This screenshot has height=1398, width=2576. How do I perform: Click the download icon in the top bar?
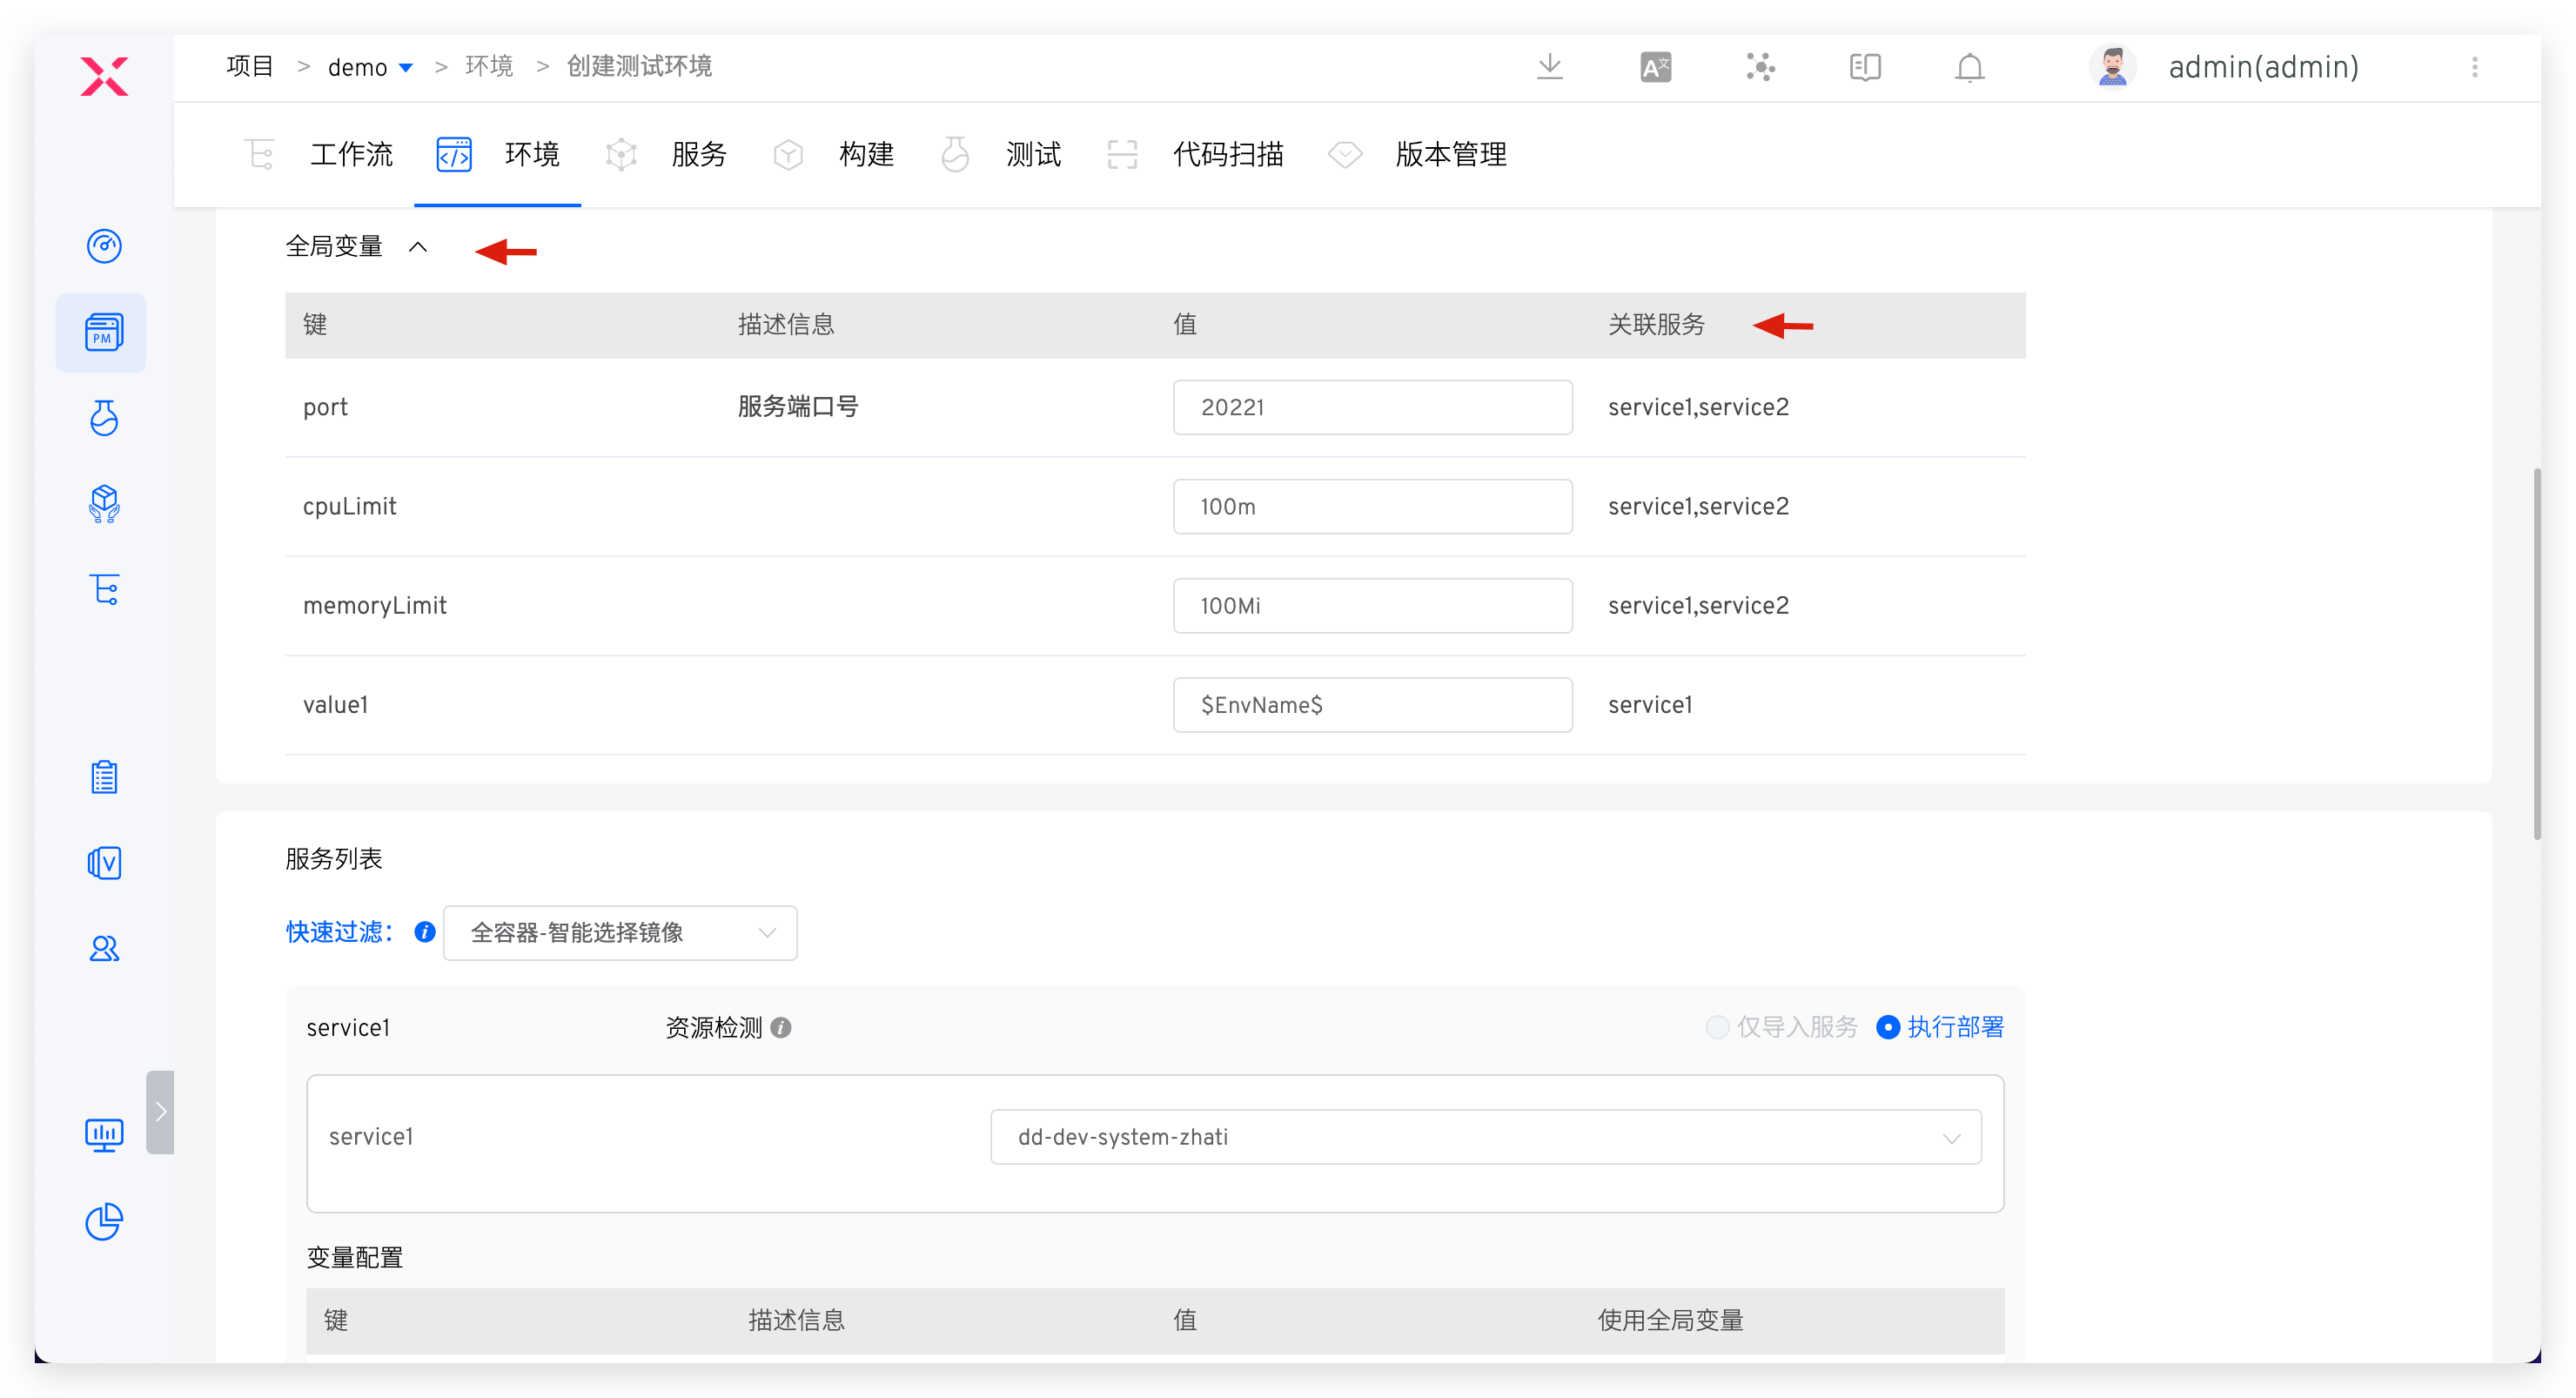[1550, 66]
